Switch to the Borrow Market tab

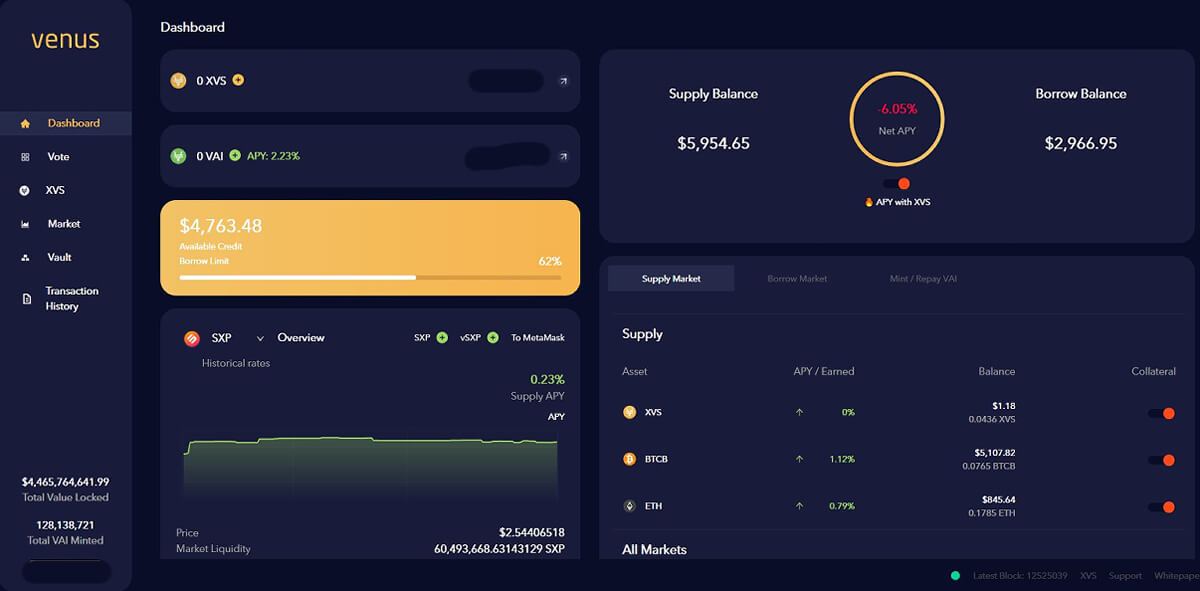(797, 279)
